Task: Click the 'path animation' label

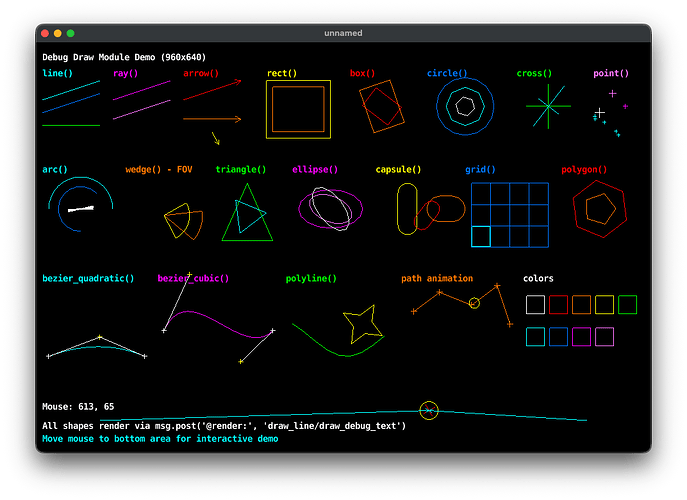Action: coord(437,278)
